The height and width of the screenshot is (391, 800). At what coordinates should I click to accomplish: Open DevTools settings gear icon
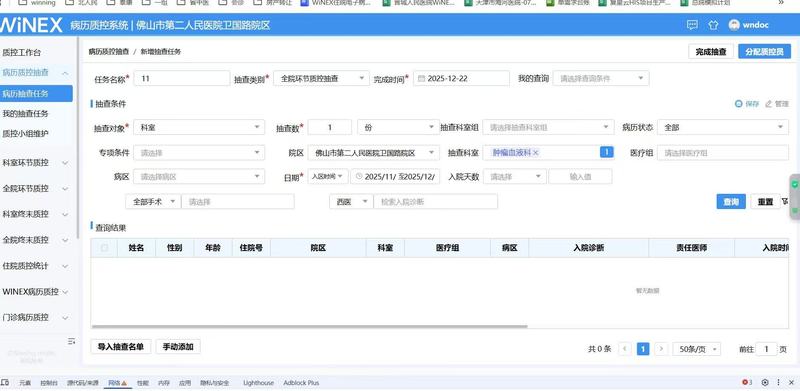pos(765,382)
